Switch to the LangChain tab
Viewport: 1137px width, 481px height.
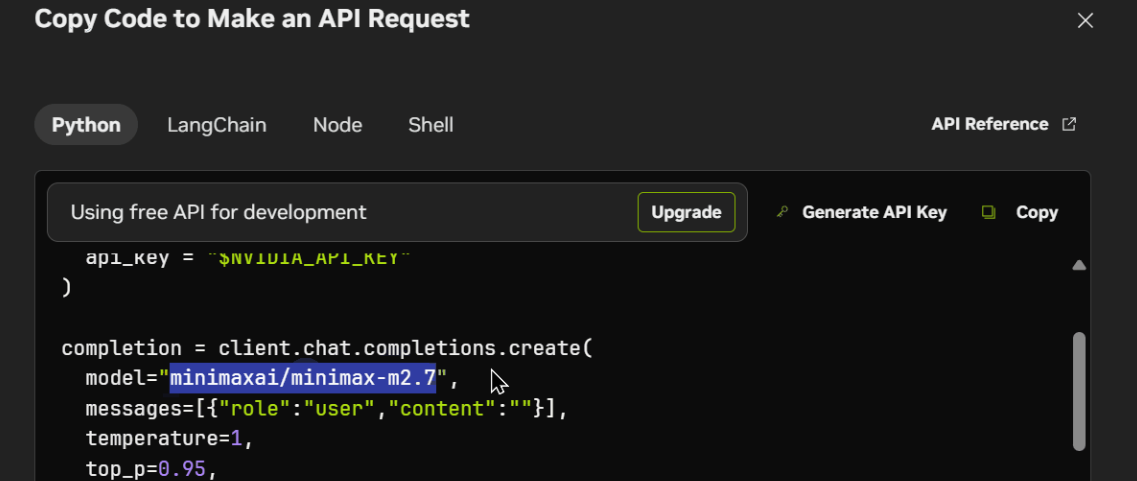(217, 125)
